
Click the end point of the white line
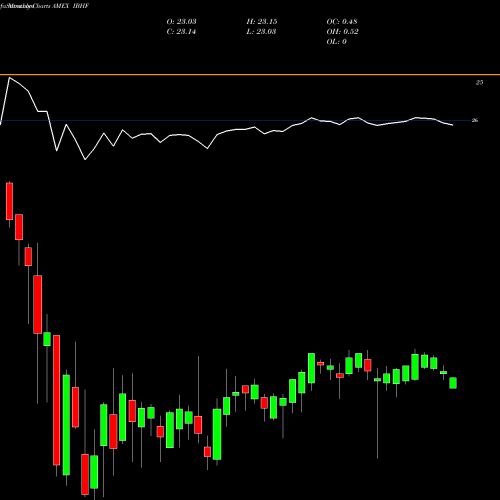(453, 125)
